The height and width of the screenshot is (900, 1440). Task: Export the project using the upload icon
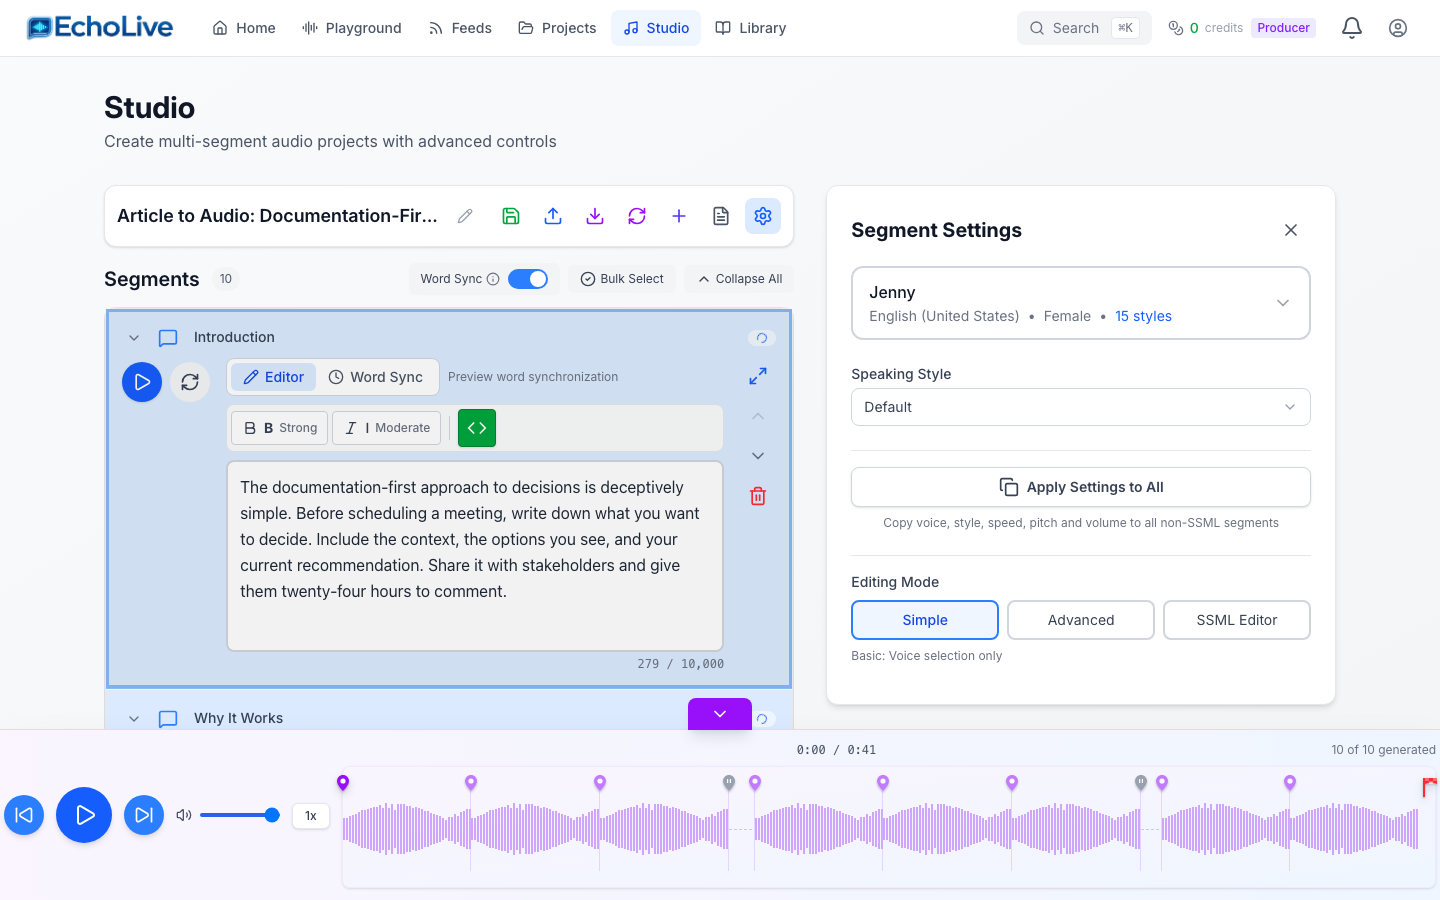pyautogui.click(x=553, y=216)
